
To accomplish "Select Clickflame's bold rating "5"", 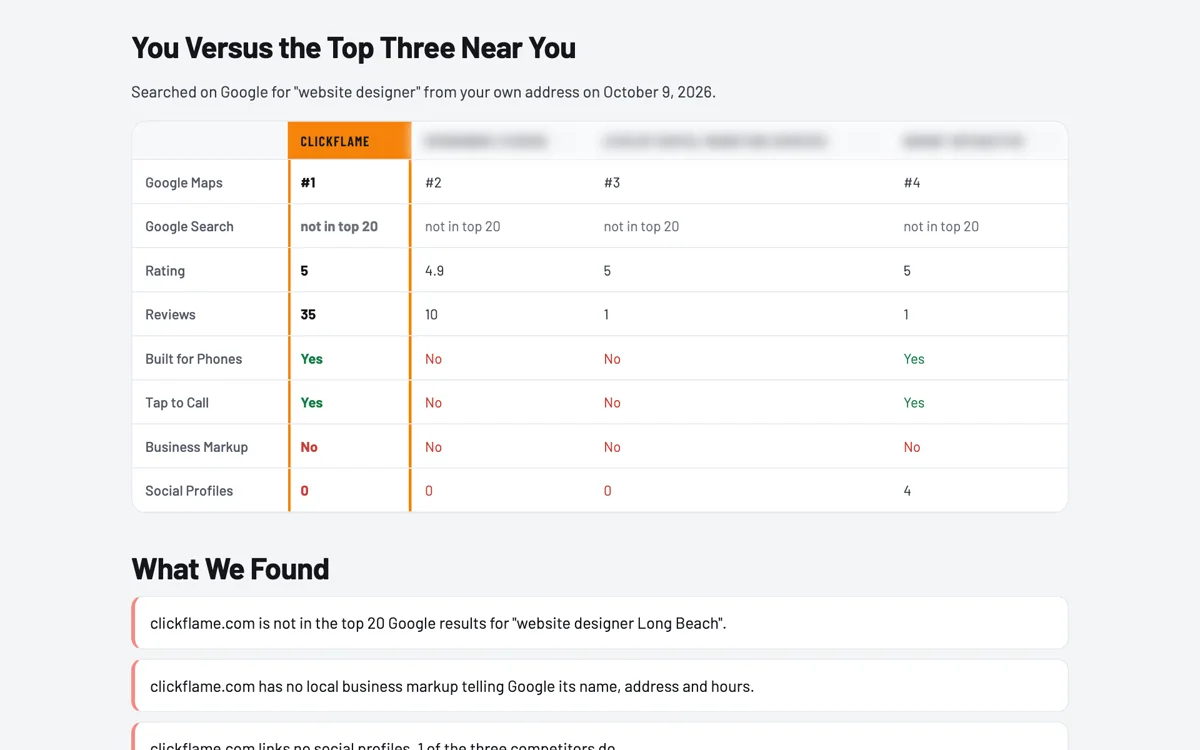I will [305, 271].
